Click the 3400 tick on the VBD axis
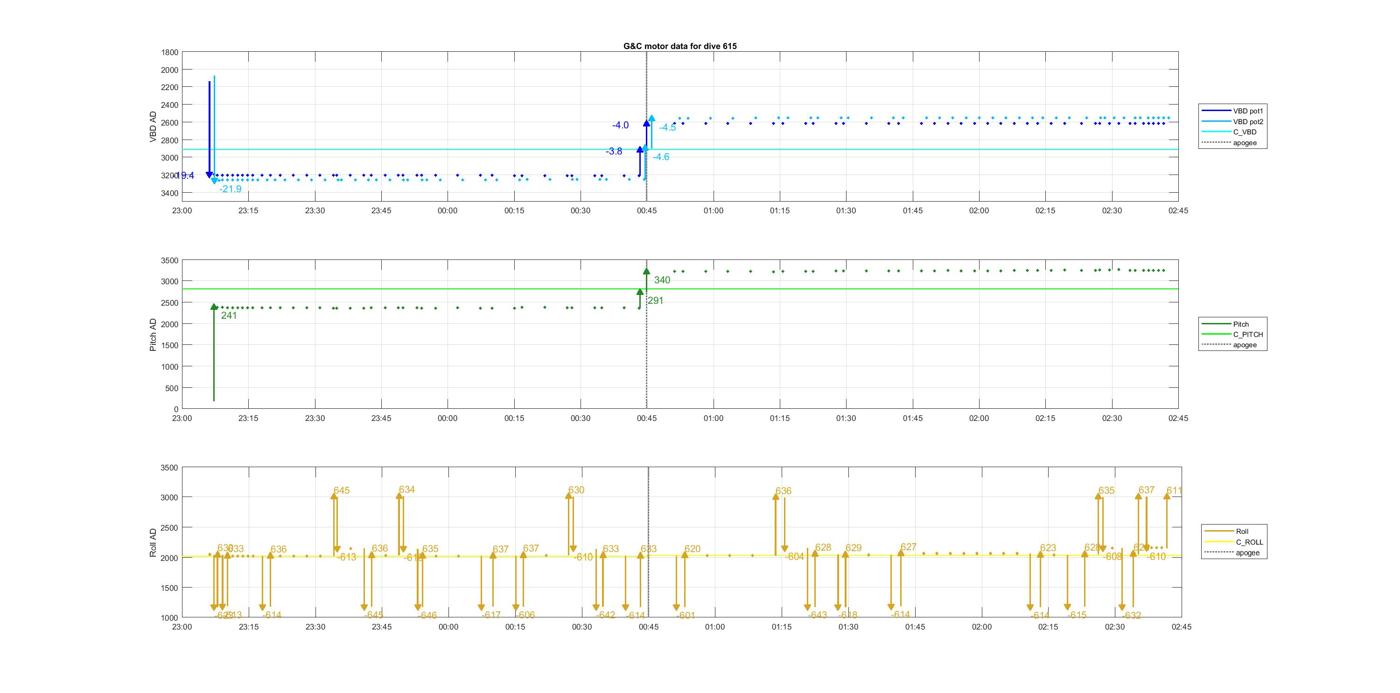Viewport: 1400px width, 693px height. tap(170, 193)
